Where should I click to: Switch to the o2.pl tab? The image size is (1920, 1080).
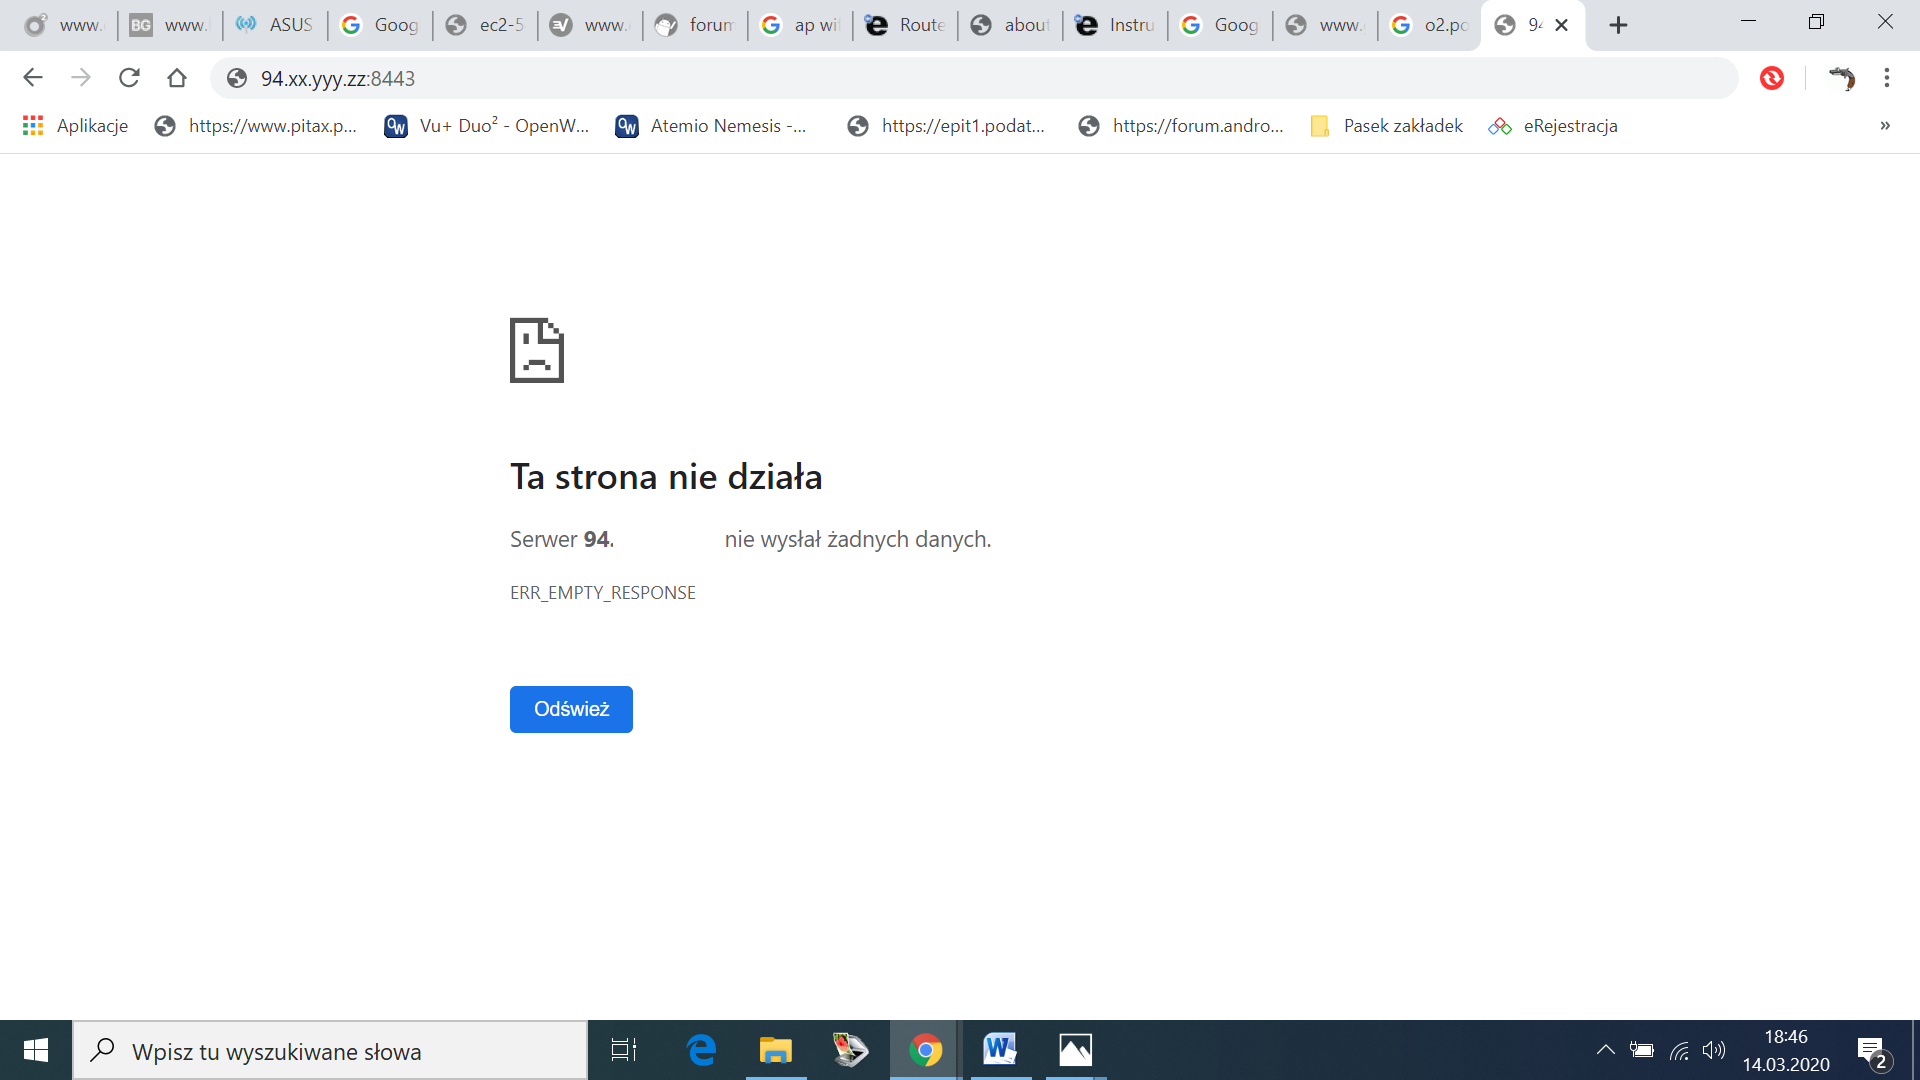coord(1430,25)
